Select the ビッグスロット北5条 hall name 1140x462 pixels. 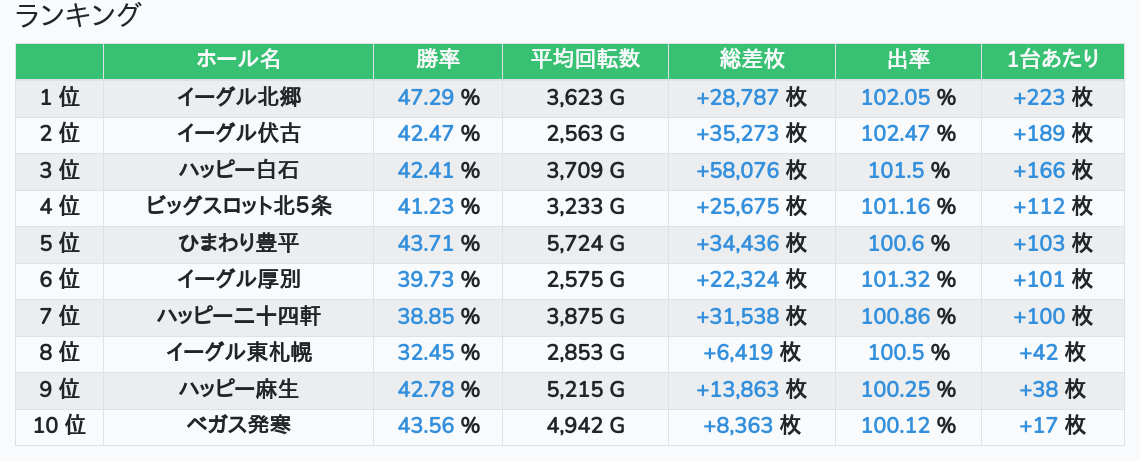[238, 207]
